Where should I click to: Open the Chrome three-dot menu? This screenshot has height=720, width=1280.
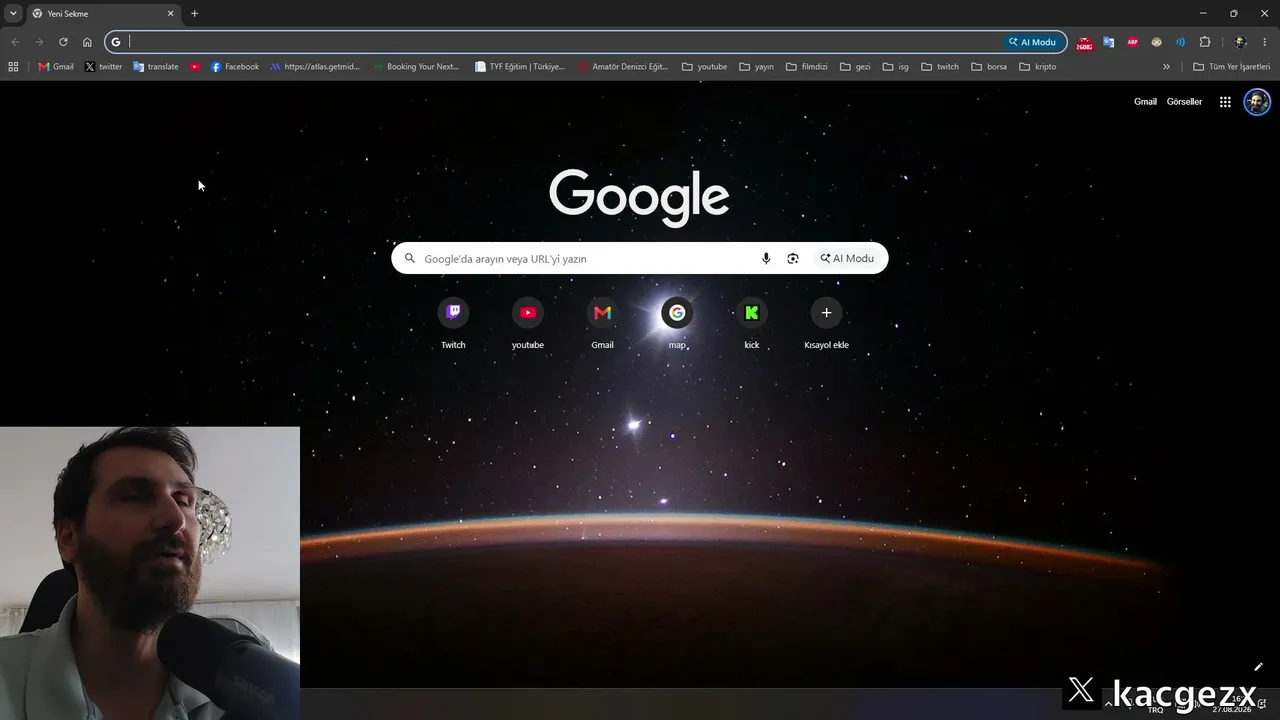pos(1265,42)
